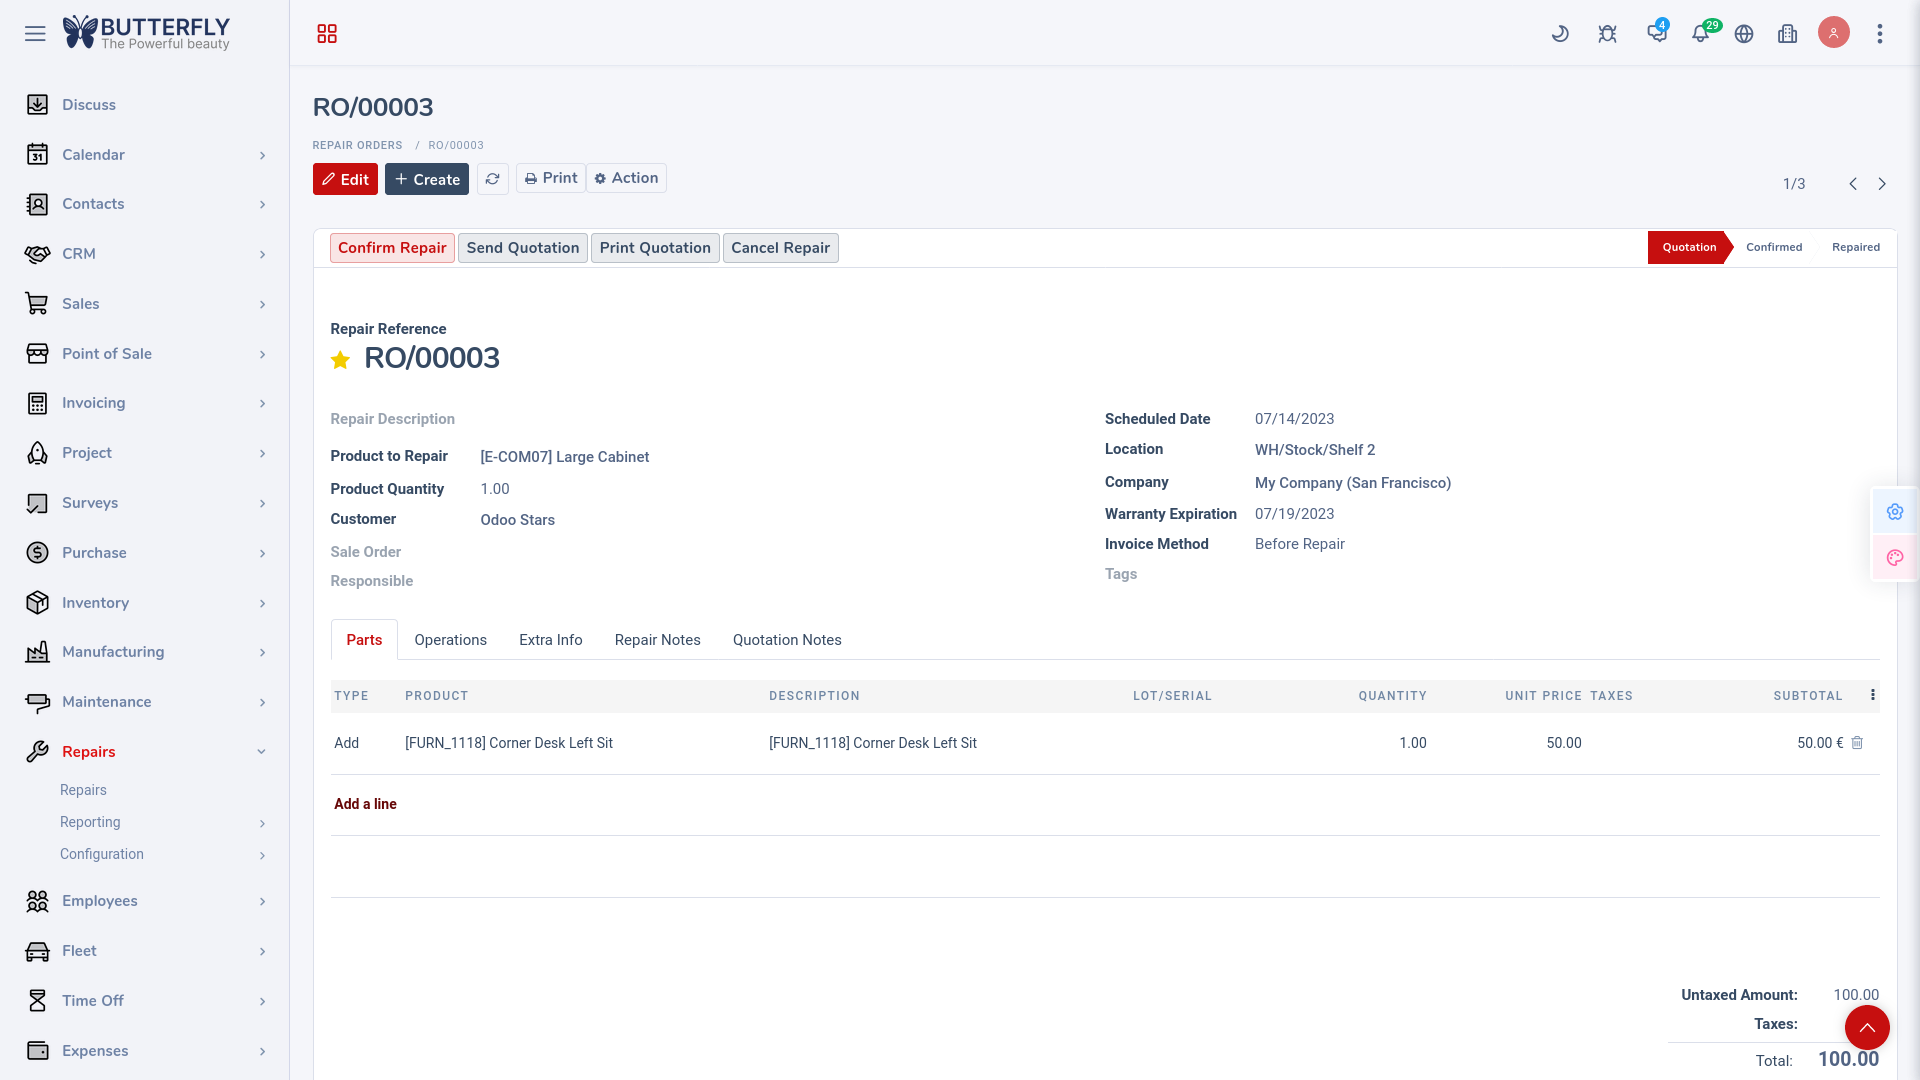Viewport: 1920px width, 1080px height.
Task: Open the top-right vertical dots menu
Action: [1880, 34]
